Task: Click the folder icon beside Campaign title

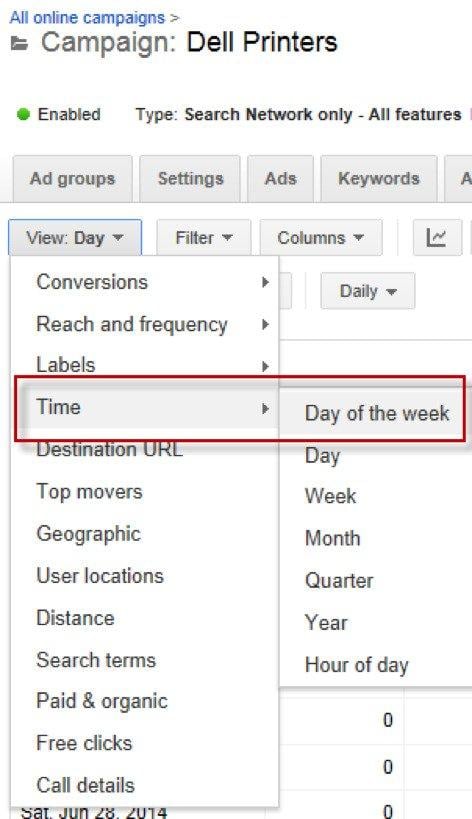Action: point(19,44)
